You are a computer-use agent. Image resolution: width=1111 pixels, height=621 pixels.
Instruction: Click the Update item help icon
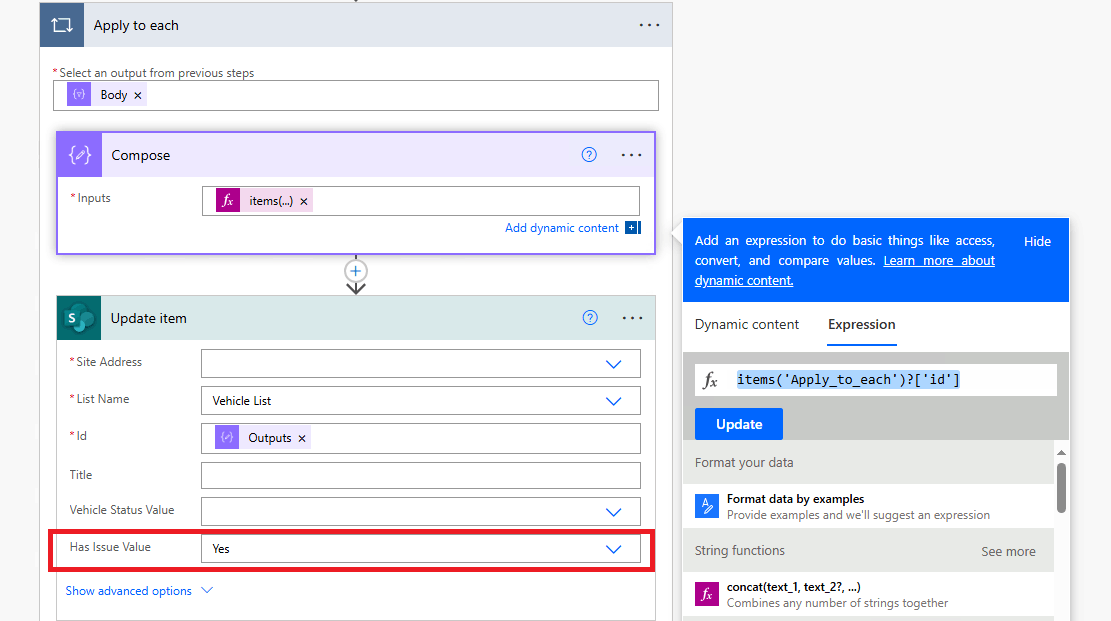coord(589,317)
